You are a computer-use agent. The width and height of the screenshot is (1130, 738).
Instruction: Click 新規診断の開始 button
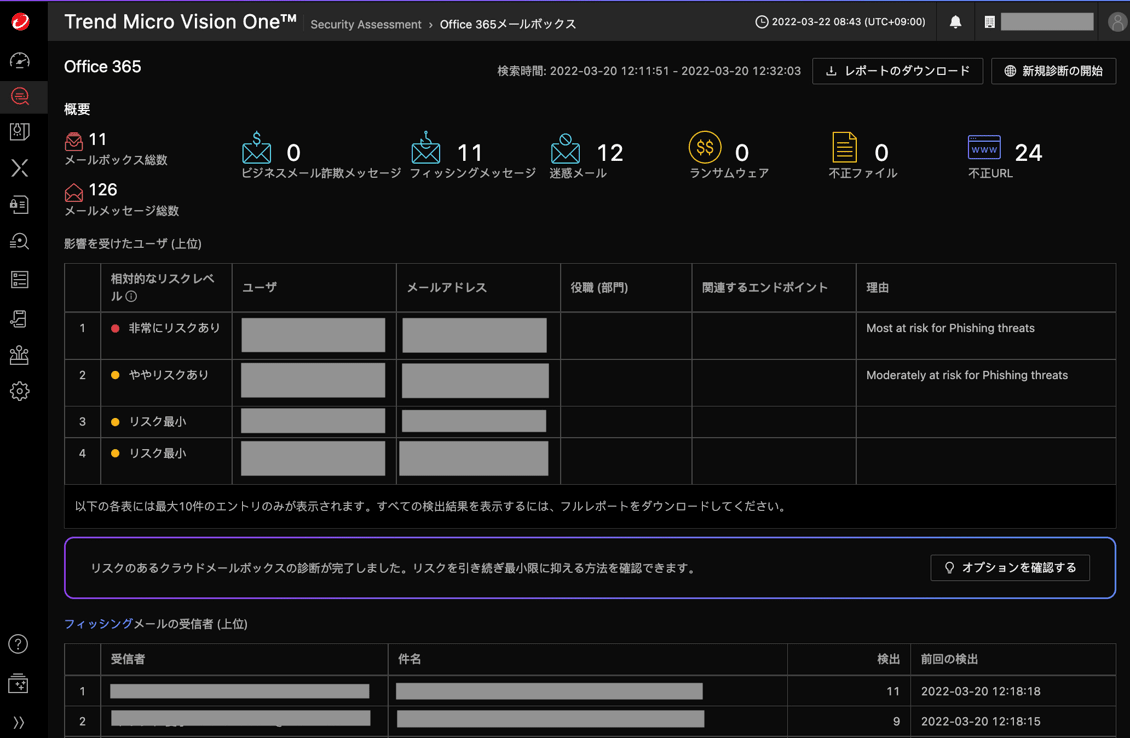[1053, 71]
